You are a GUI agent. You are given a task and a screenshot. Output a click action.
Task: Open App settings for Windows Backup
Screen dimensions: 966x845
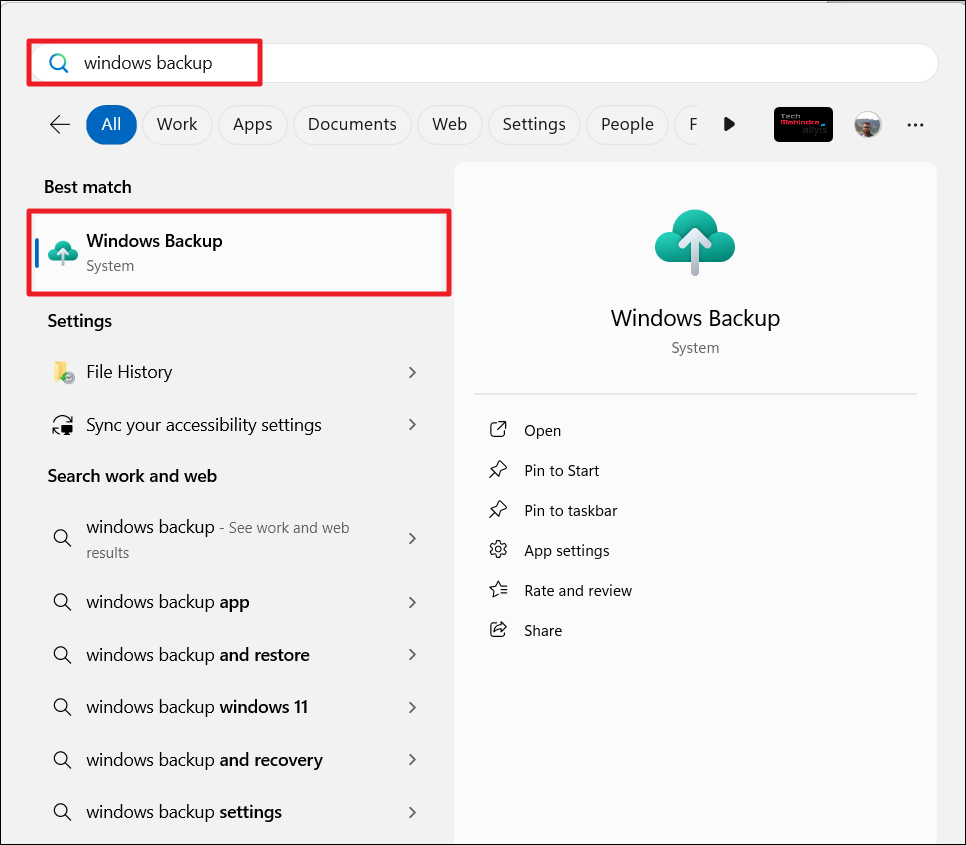[566, 551]
